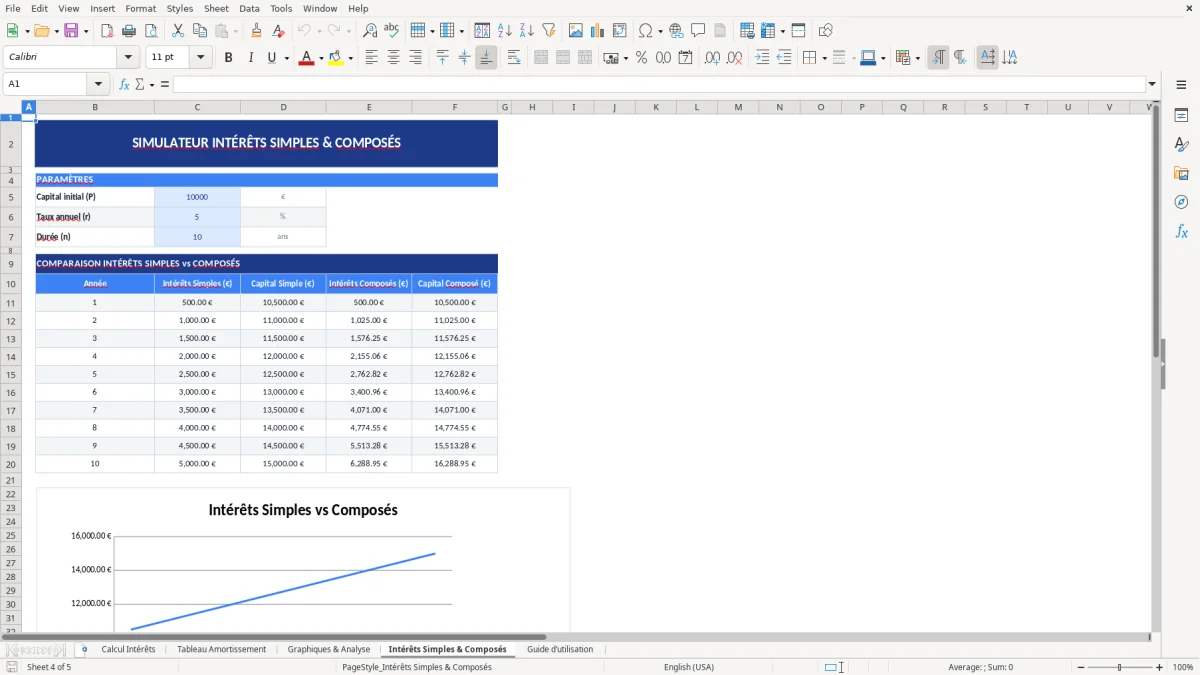Open the Guide d'utilisation sheet
This screenshot has width=1200, height=675.
coord(559,649)
